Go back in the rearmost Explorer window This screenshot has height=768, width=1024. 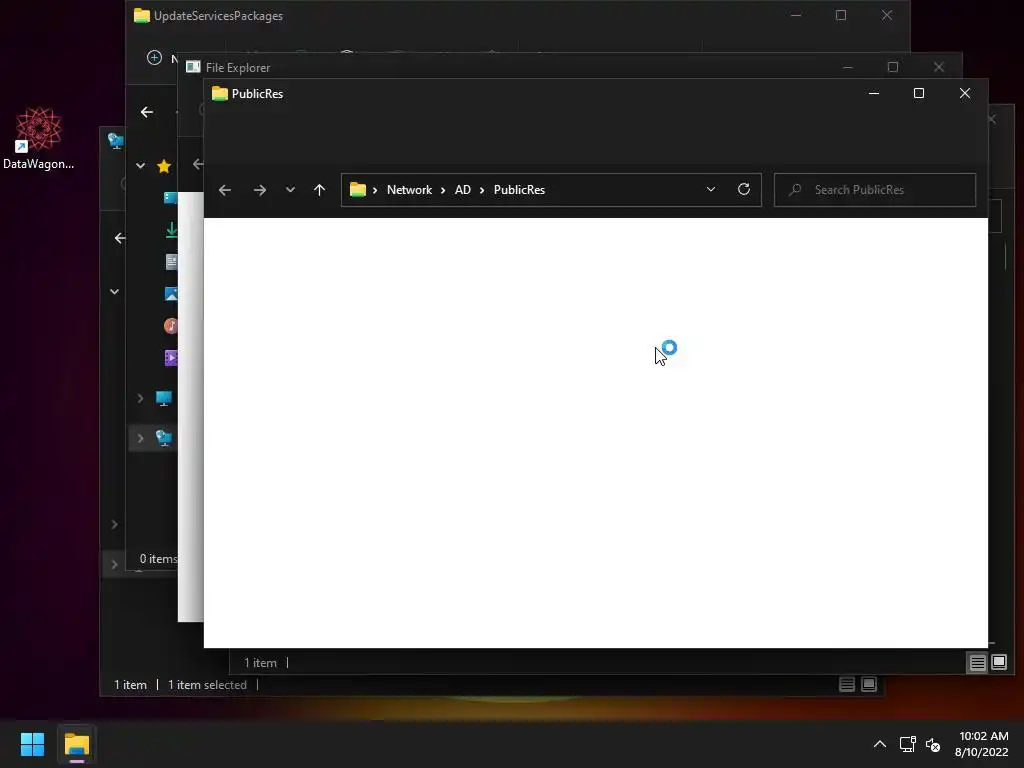coord(120,238)
